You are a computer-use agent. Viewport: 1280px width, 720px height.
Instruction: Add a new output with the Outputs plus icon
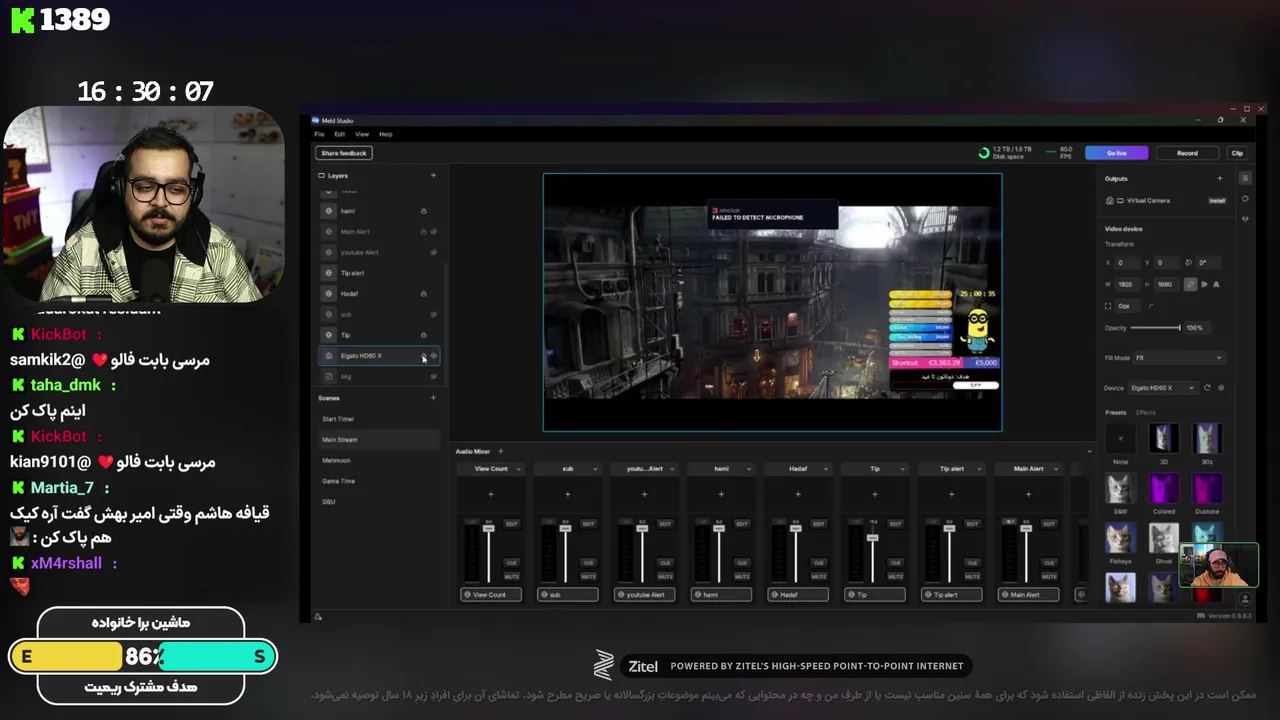(1219, 179)
